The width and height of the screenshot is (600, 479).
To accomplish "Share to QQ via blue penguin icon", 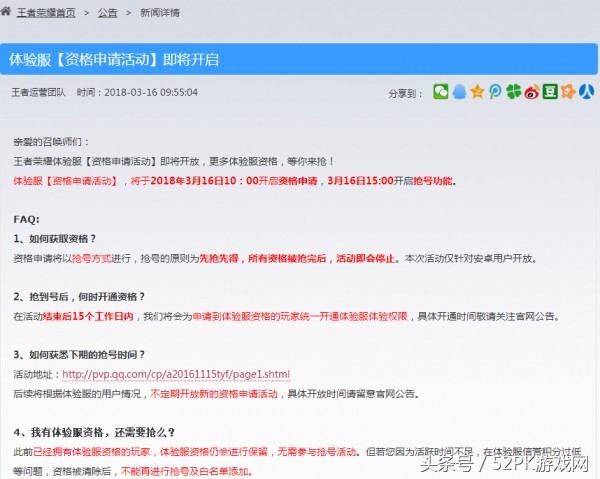I will (459, 92).
